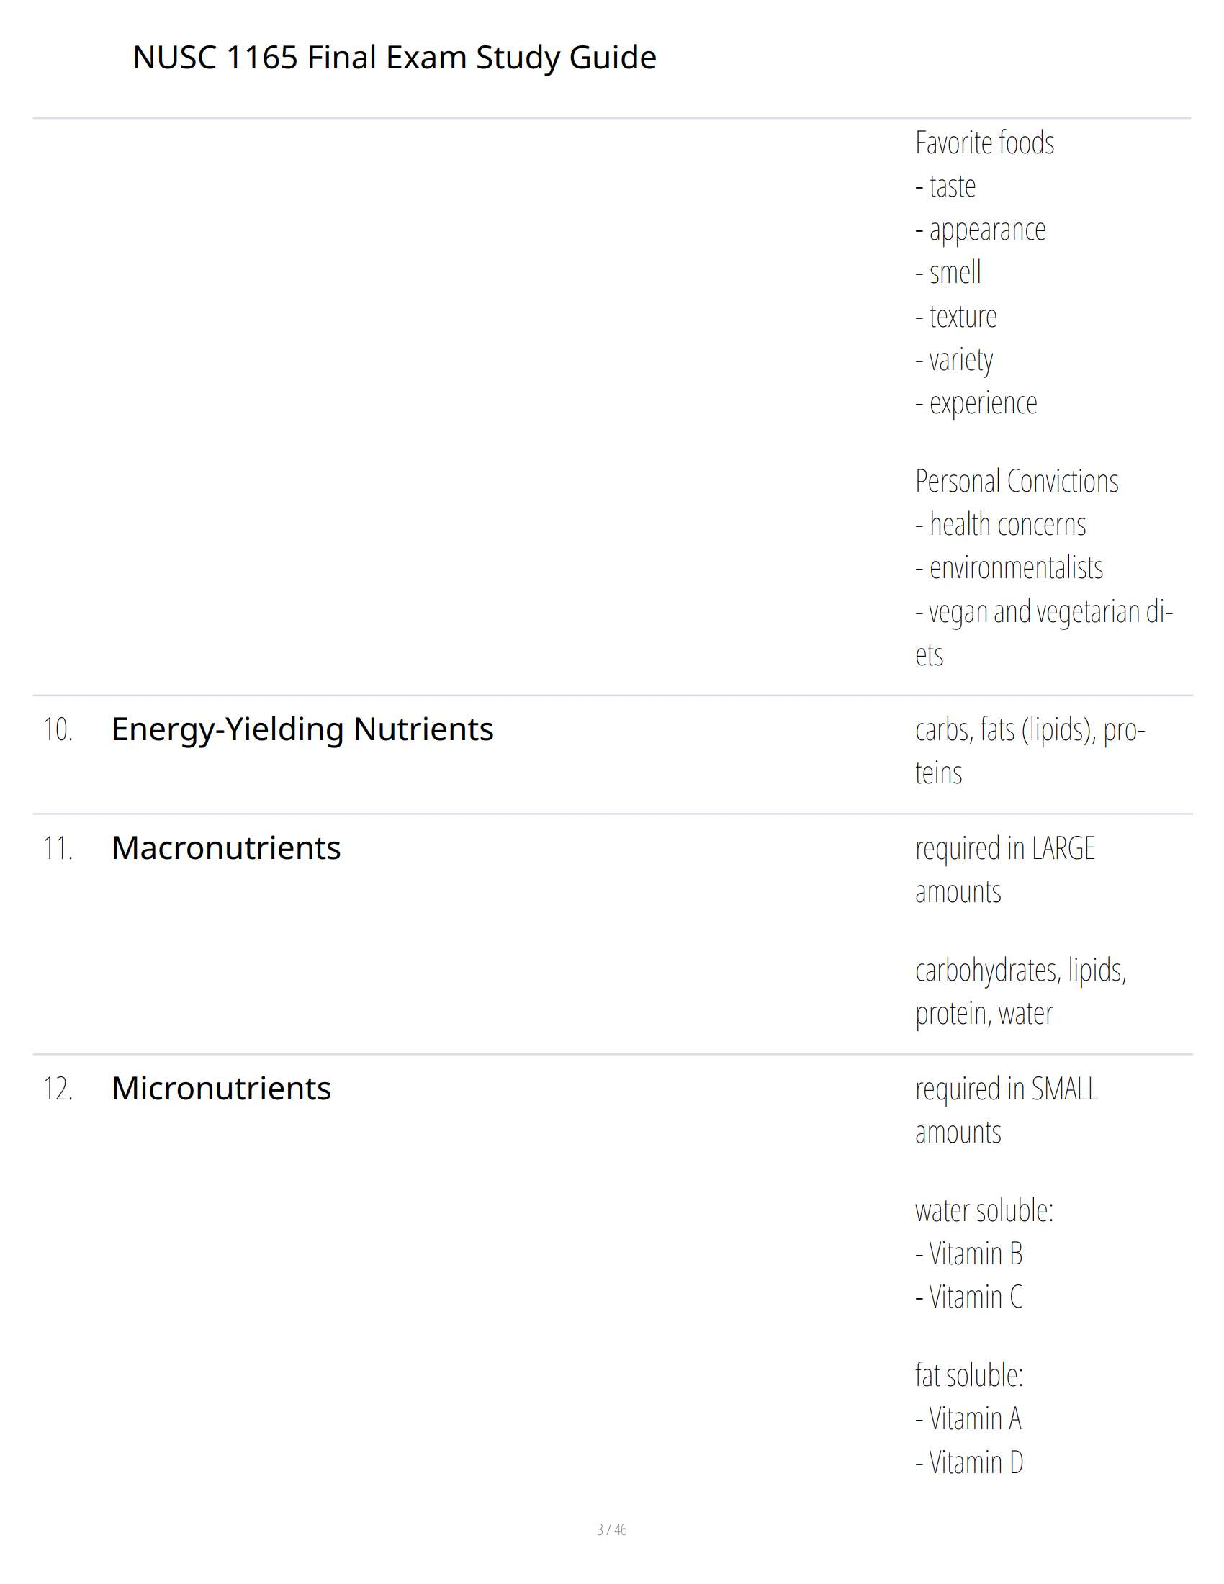Click the 'water soluble:' label
The width and height of the screenshot is (1224, 1584).
tap(984, 1211)
